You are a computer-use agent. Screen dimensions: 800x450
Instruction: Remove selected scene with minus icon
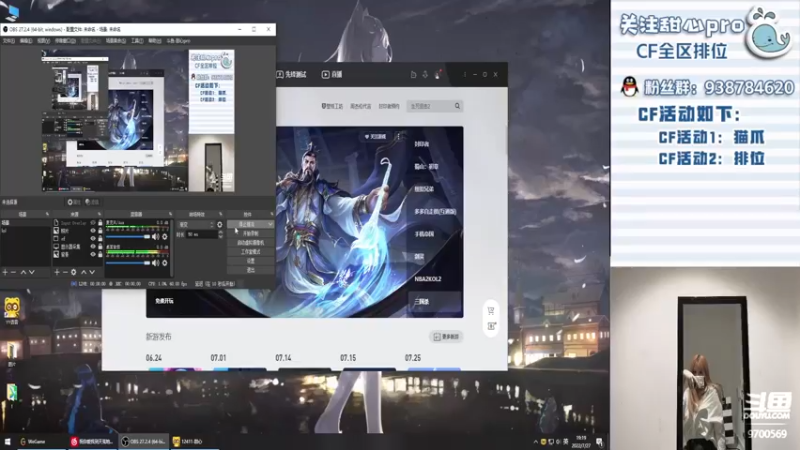[14, 272]
